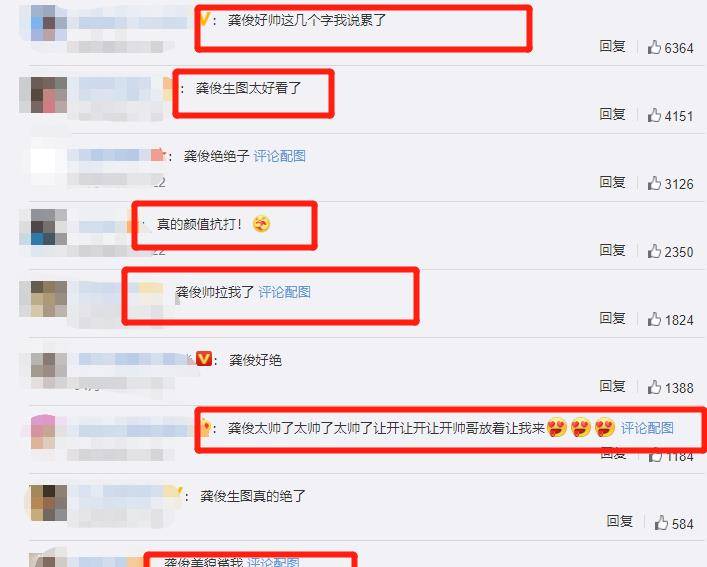707x567 pixels.
Task: Tap thumbs-up beside 1824
Action: (654, 319)
